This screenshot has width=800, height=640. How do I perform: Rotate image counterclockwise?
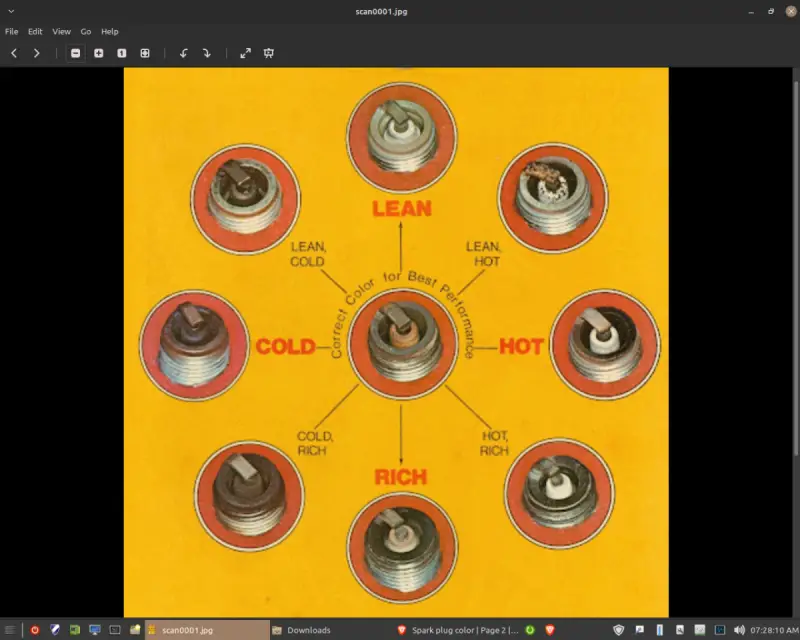(184, 53)
